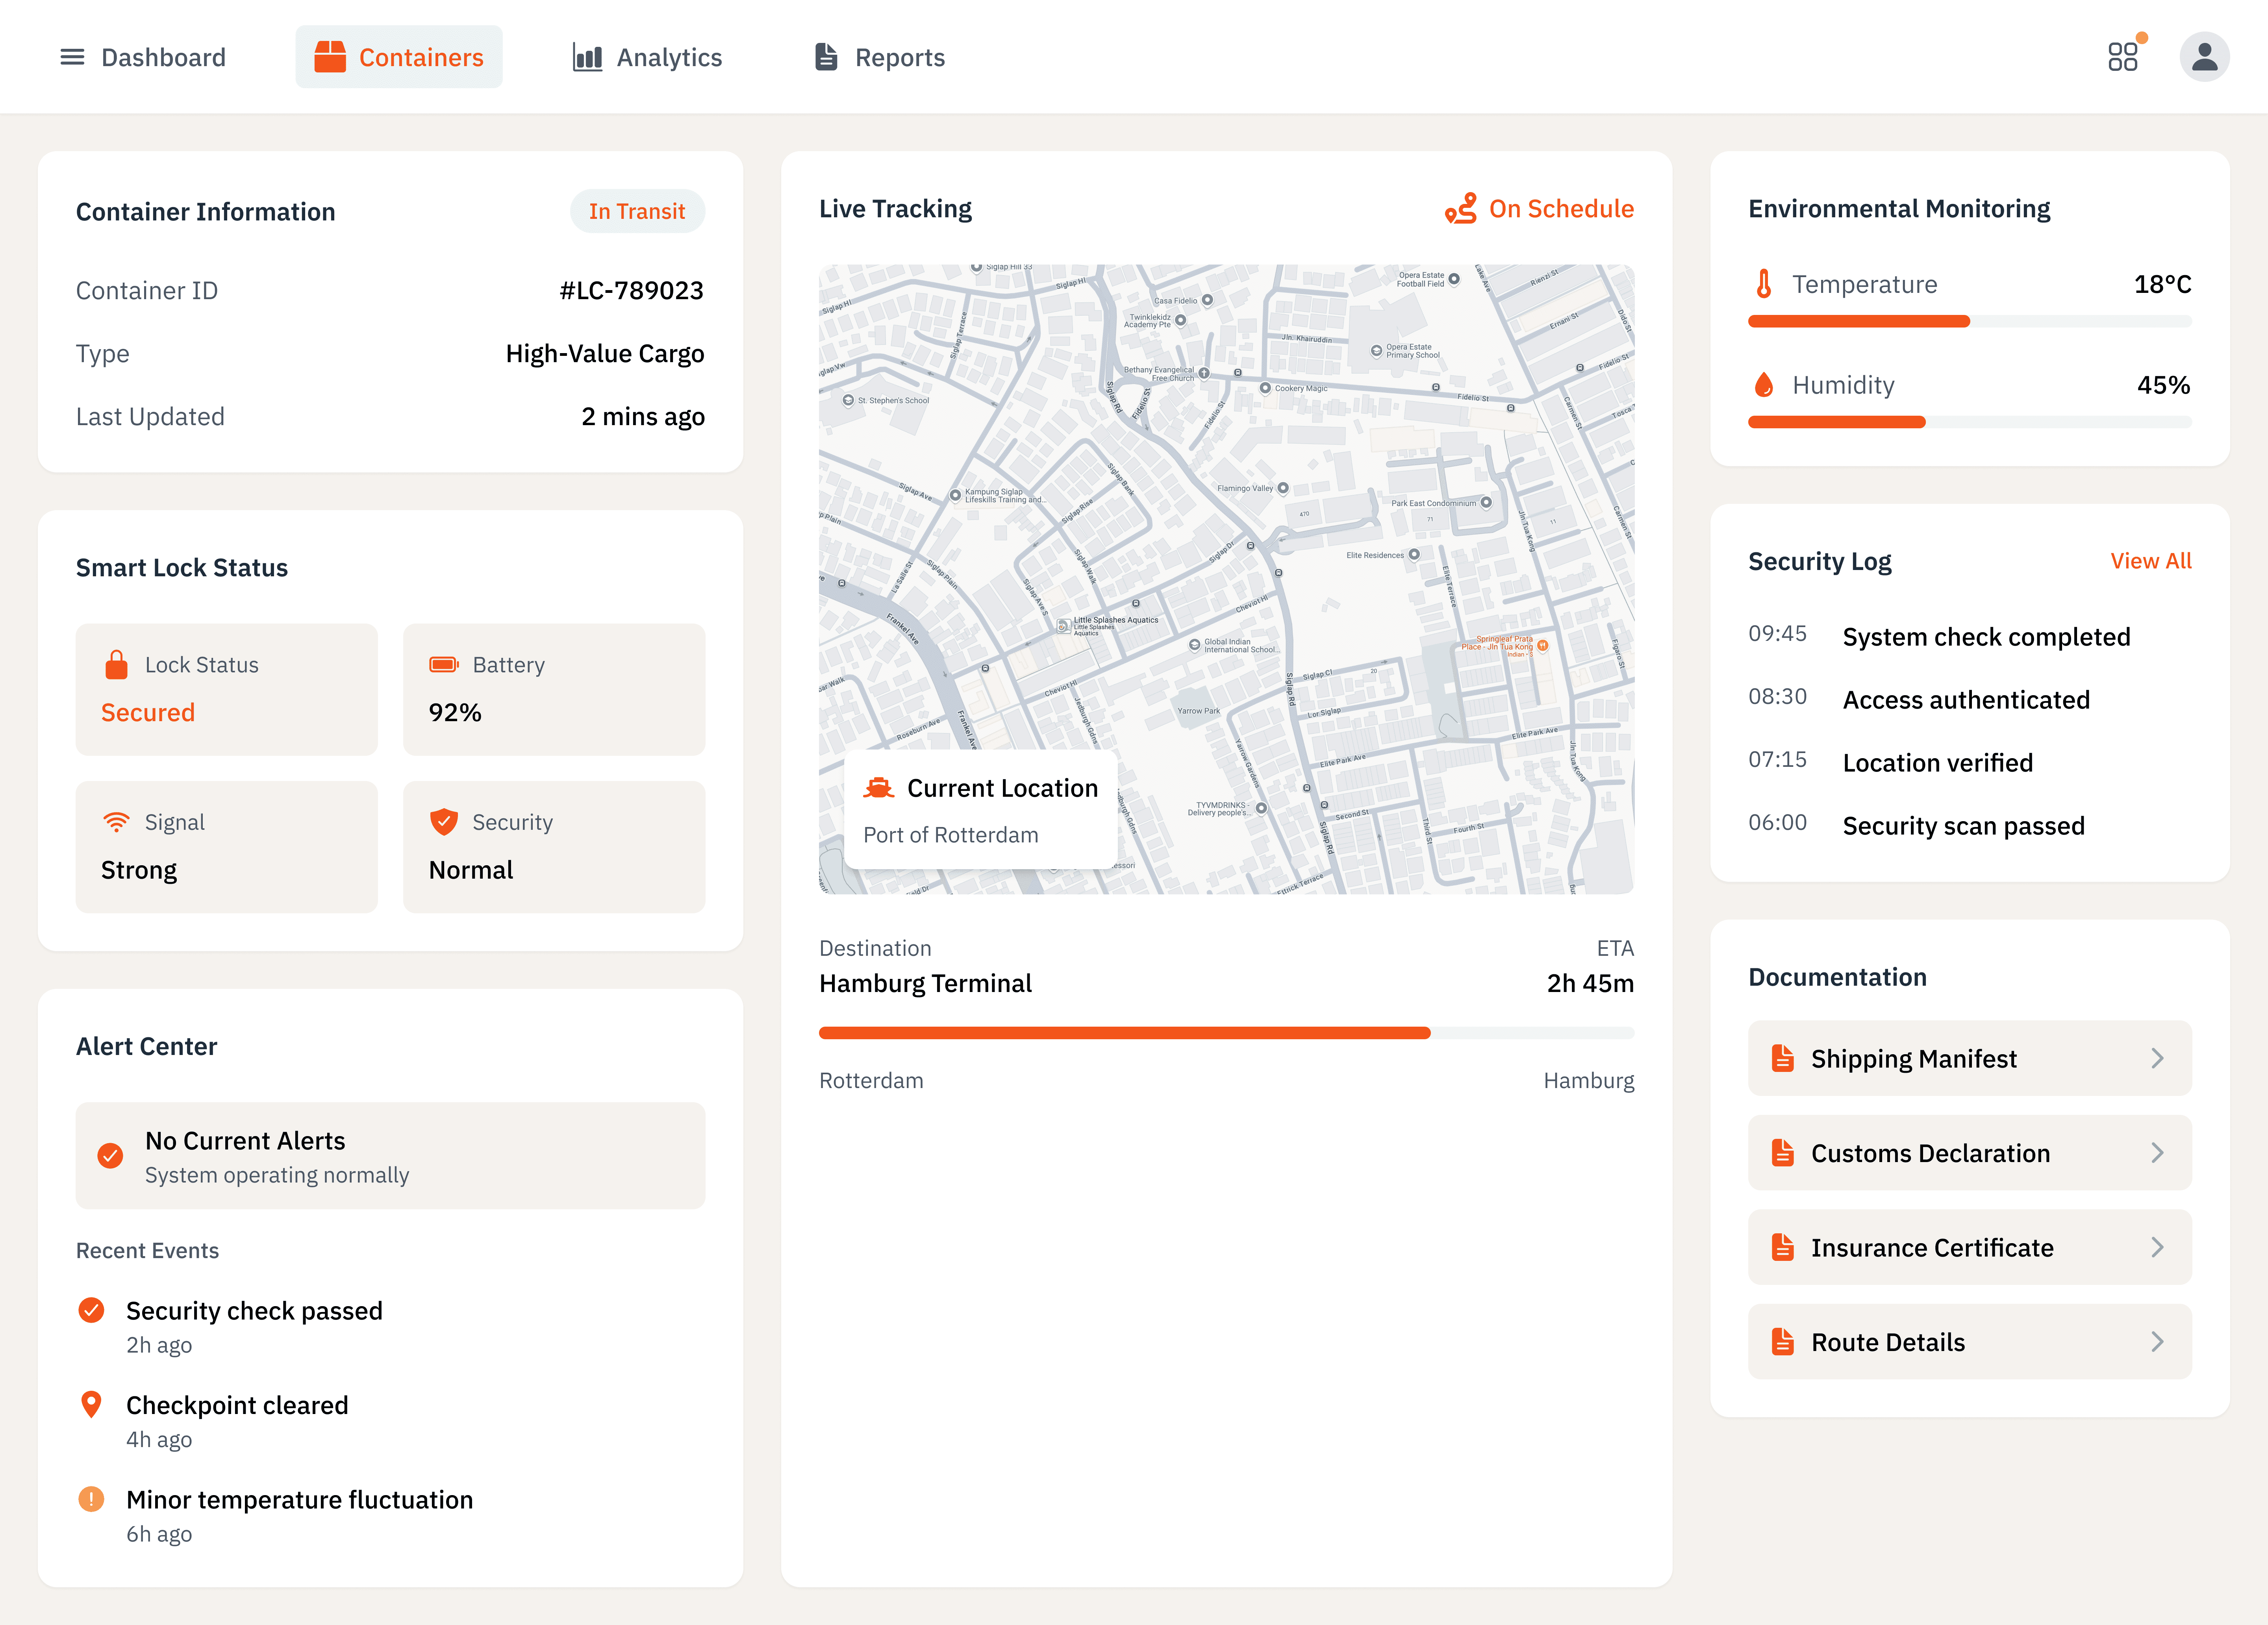
Task: Click View All in Security Log
Action: click(x=2150, y=561)
